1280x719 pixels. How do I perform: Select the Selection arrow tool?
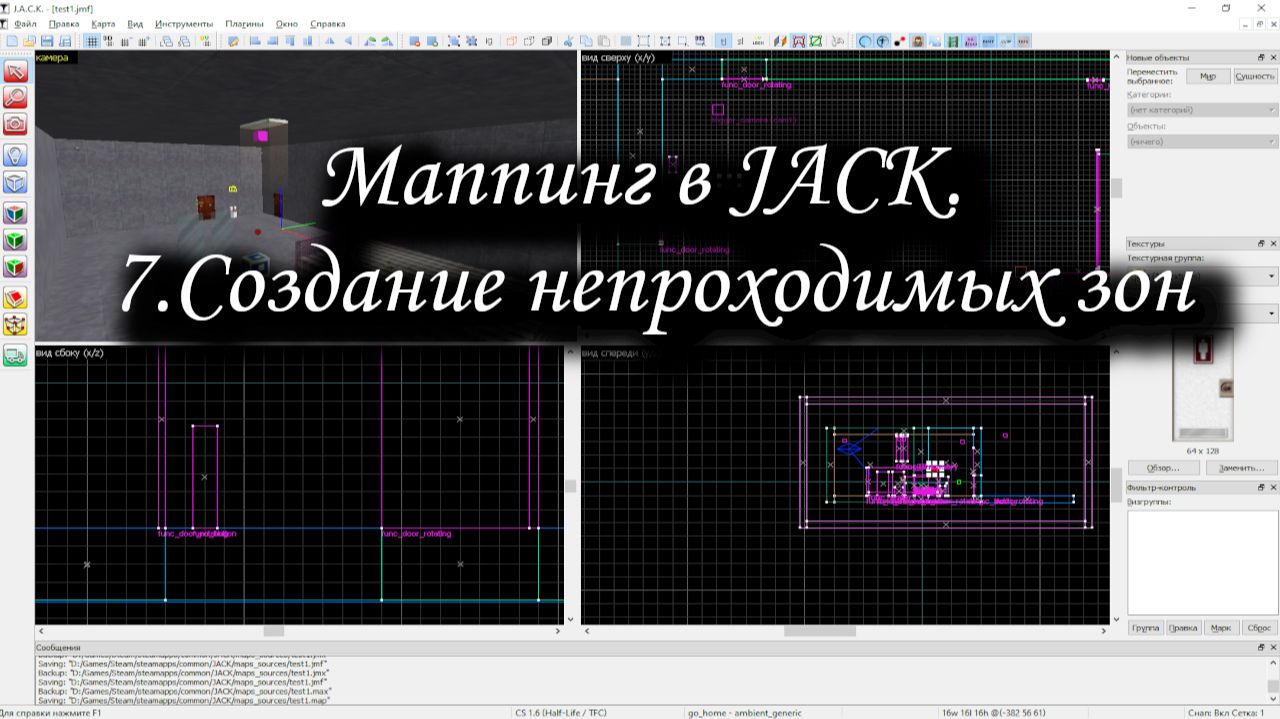point(16,71)
